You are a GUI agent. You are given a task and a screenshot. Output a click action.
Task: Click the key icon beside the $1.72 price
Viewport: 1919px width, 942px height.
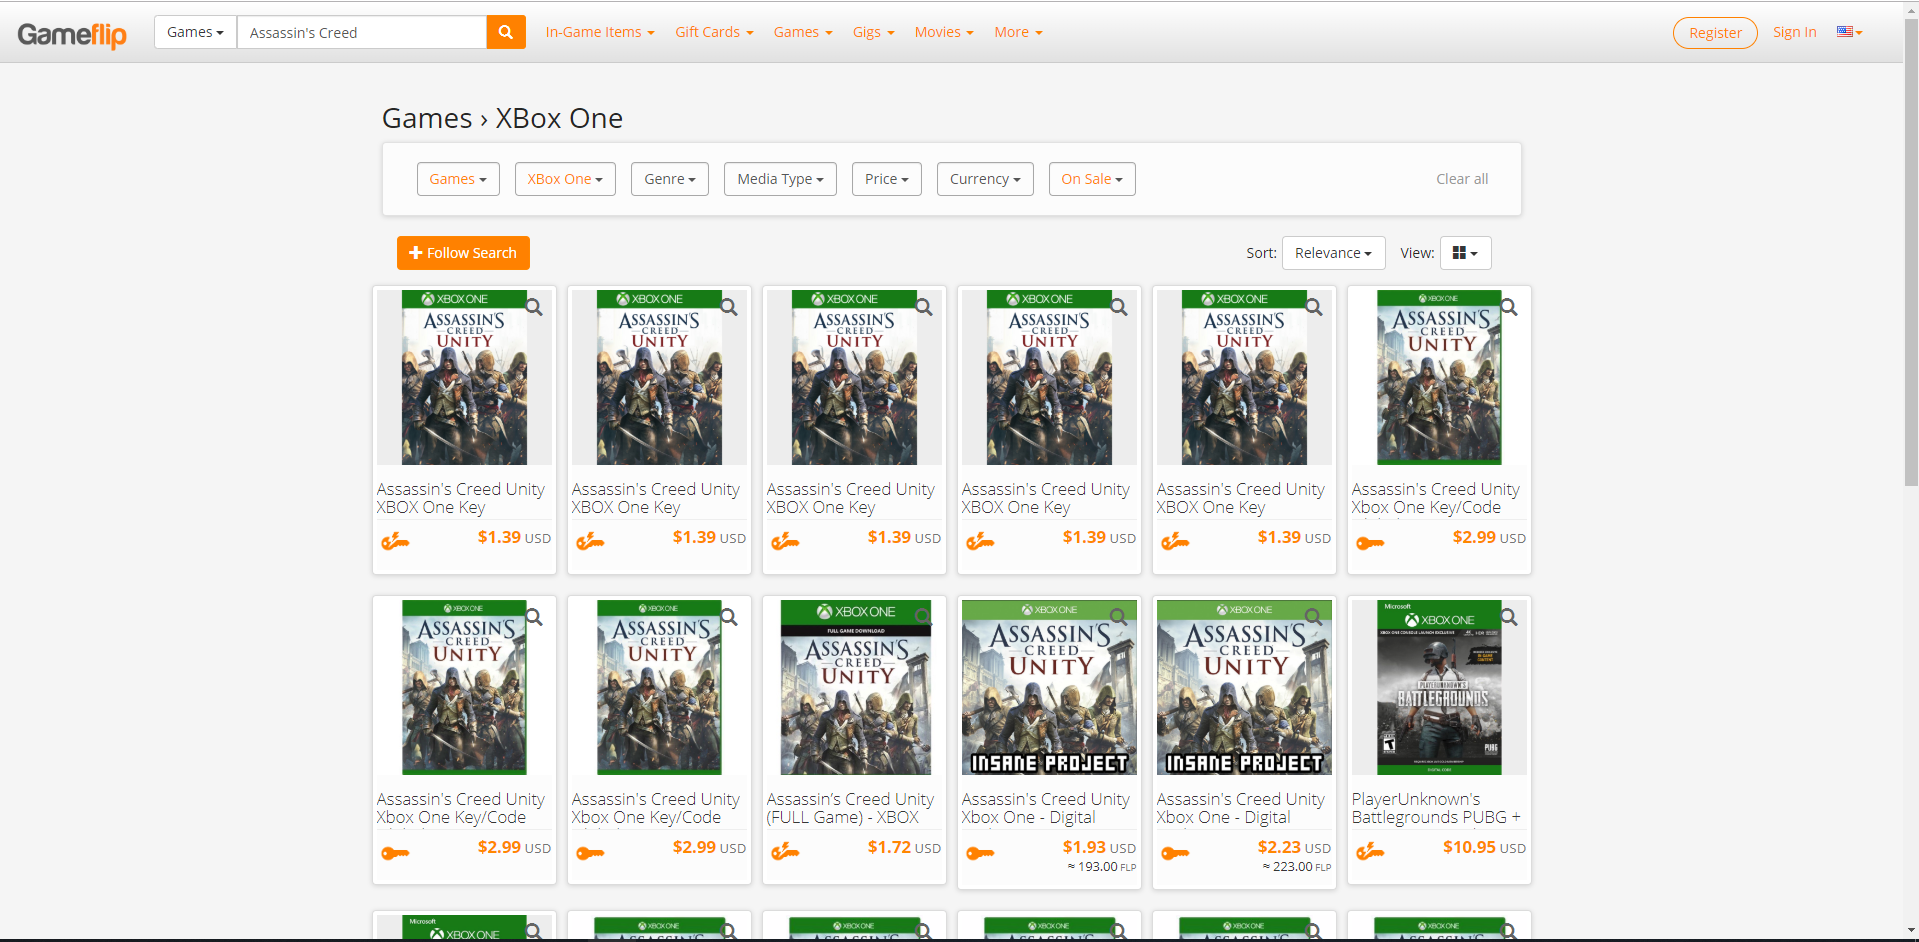pyautogui.click(x=785, y=852)
